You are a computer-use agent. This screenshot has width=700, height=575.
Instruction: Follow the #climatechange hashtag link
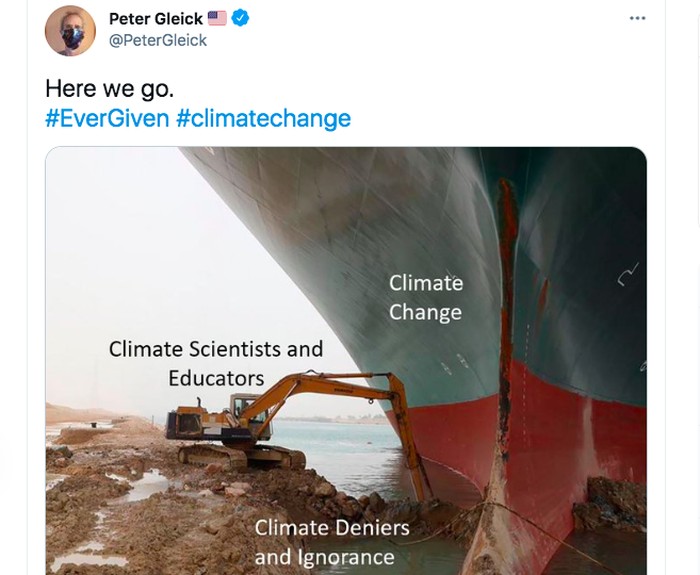click(263, 118)
